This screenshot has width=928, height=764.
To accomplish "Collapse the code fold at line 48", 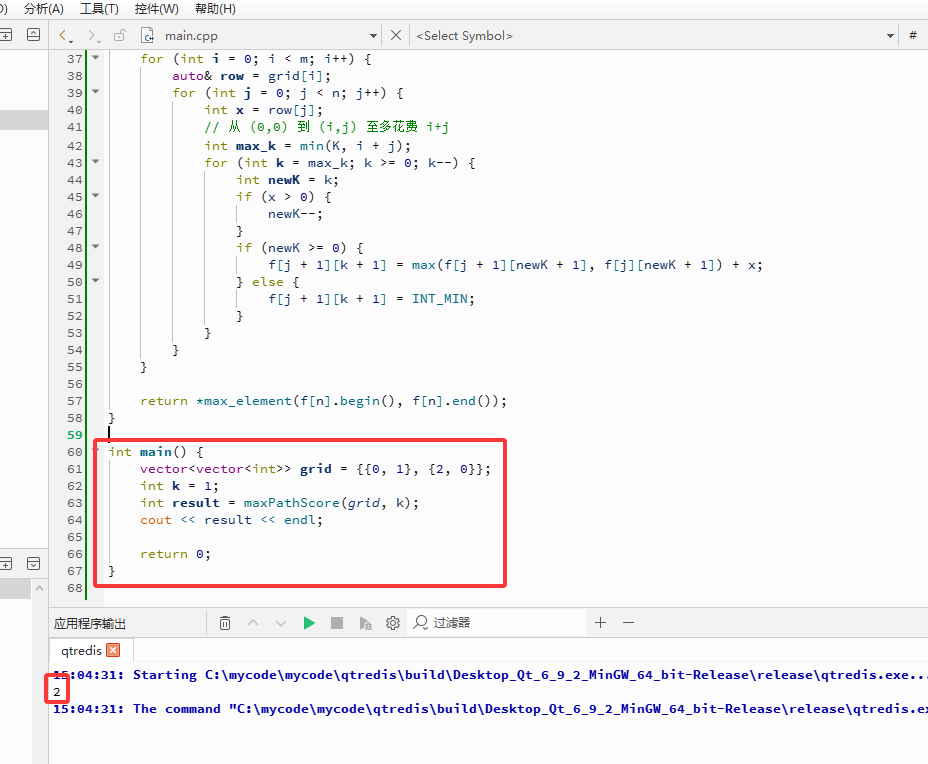I will [95, 246].
